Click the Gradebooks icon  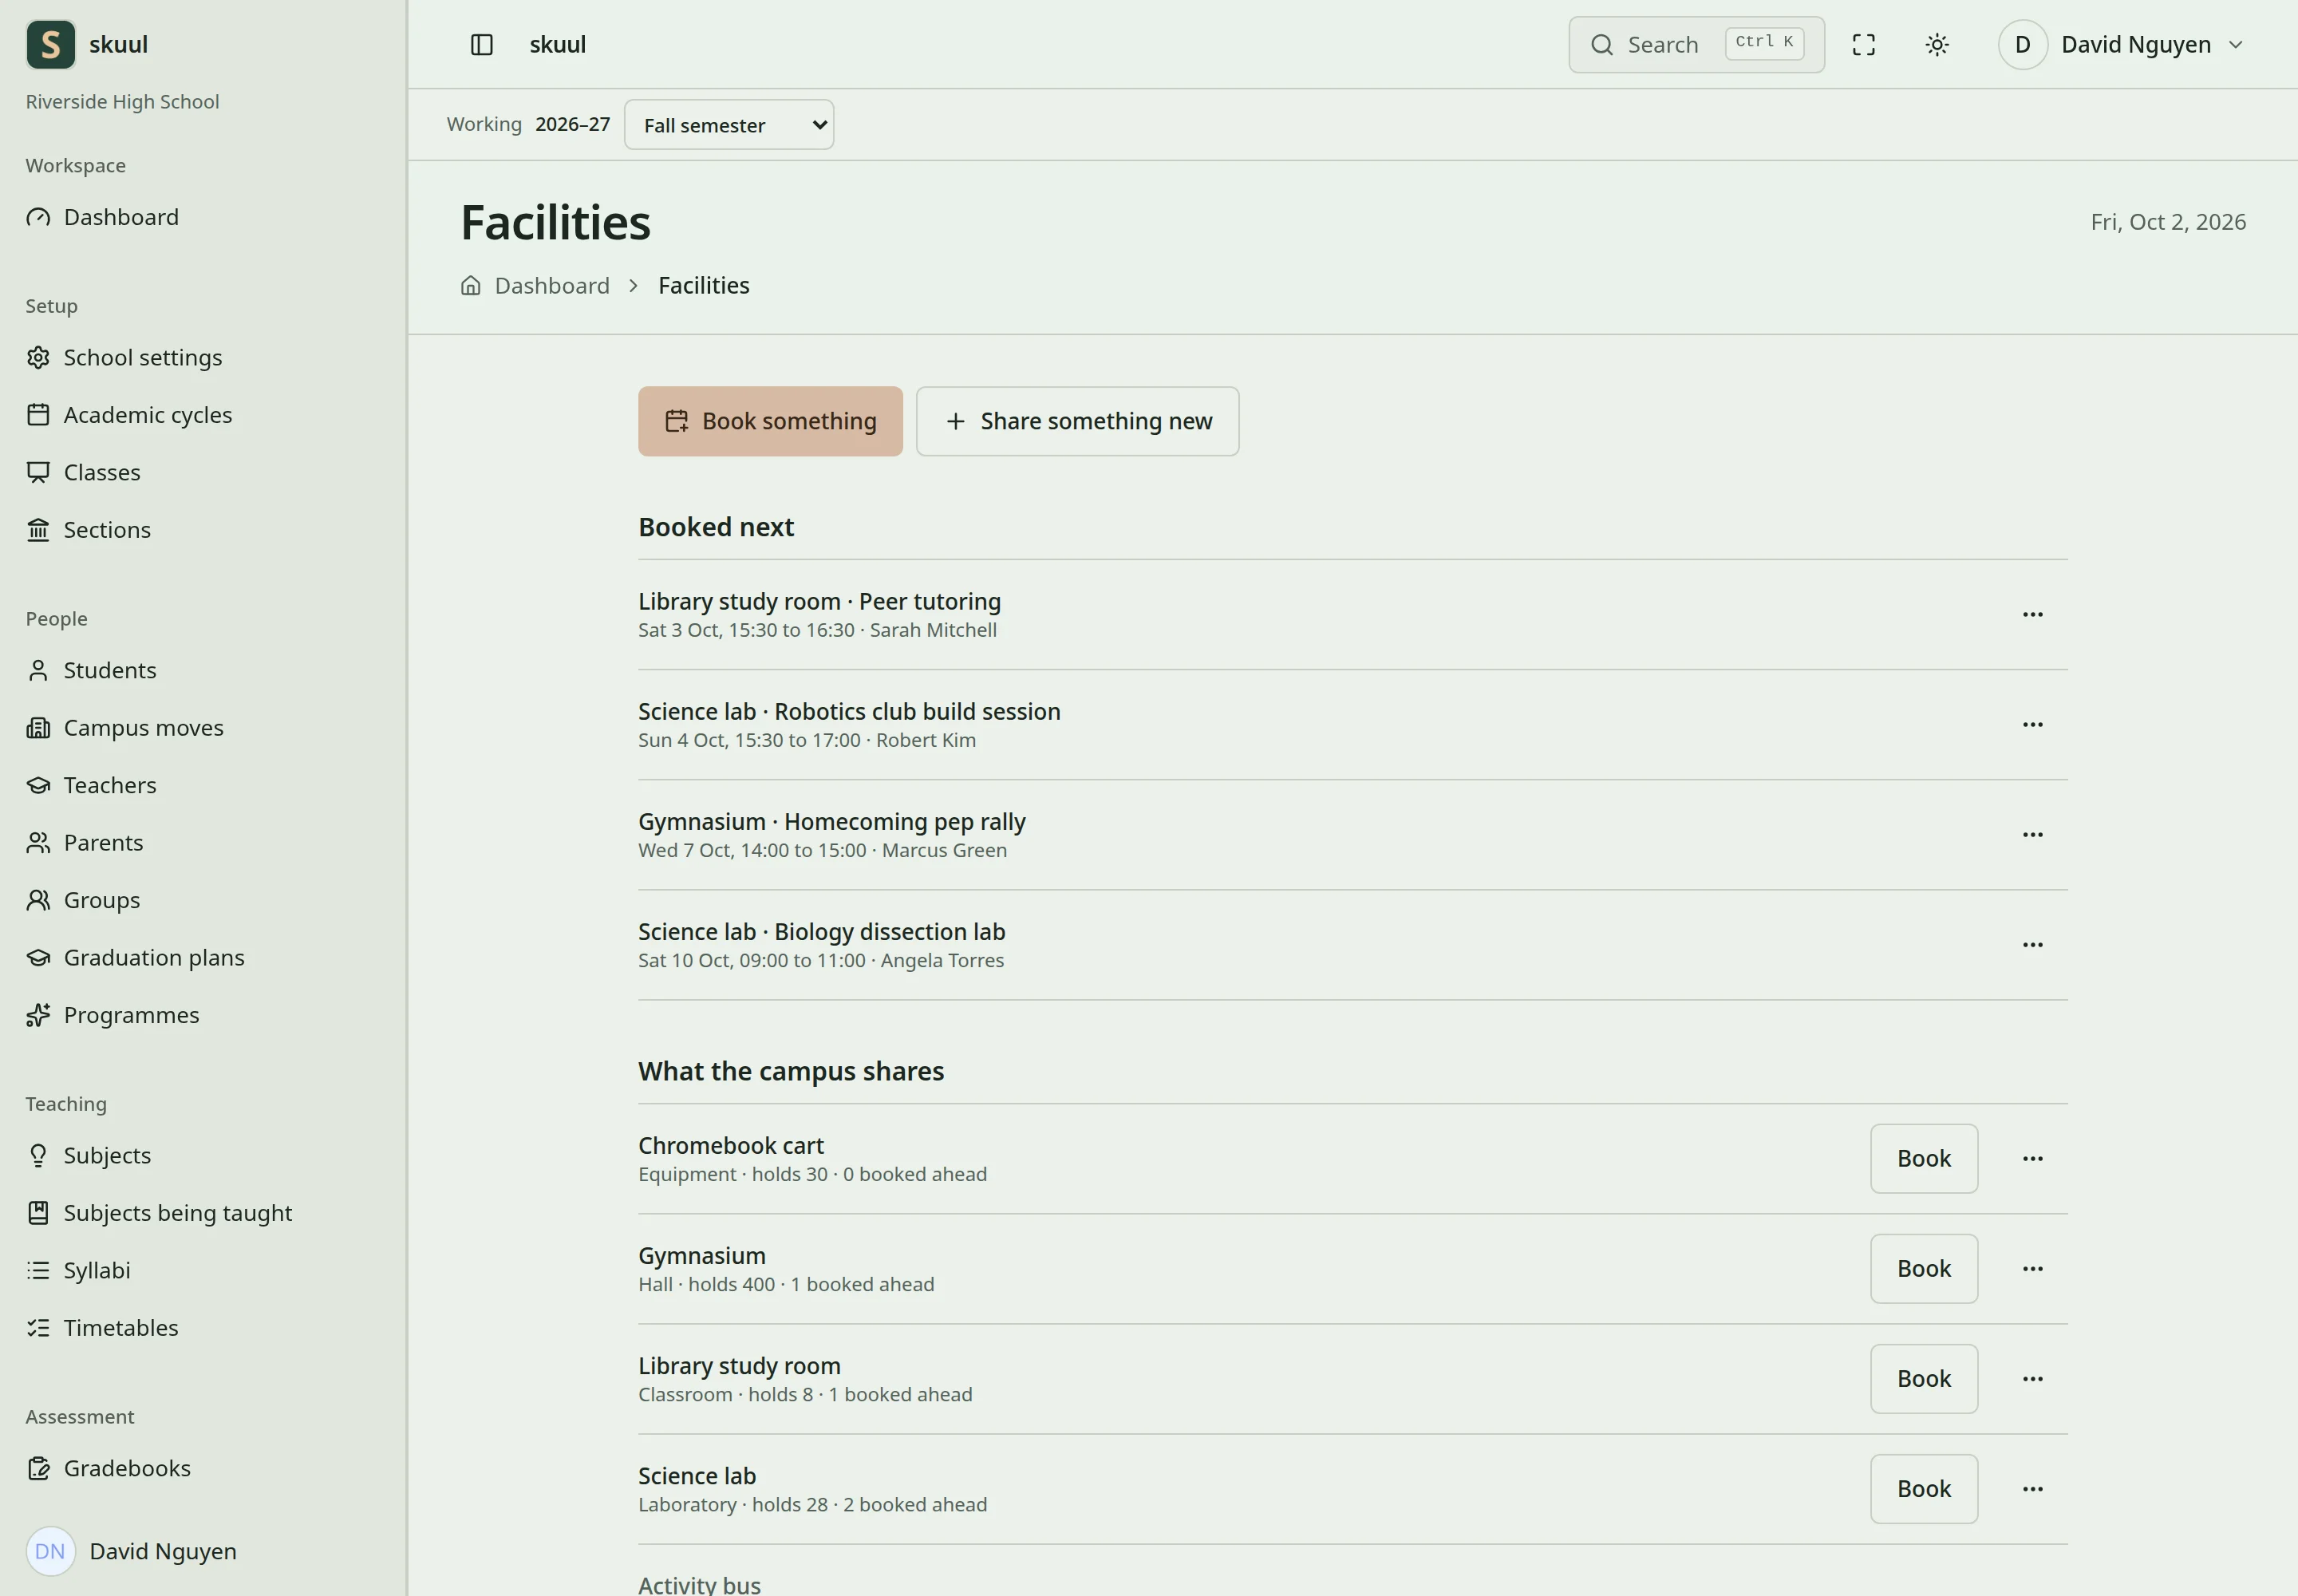click(x=38, y=1468)
